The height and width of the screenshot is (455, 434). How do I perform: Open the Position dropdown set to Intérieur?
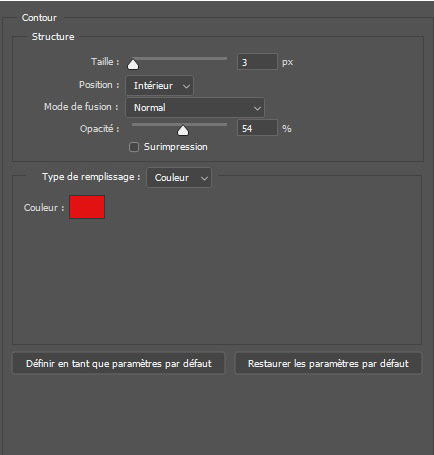(x=159, y=86)
